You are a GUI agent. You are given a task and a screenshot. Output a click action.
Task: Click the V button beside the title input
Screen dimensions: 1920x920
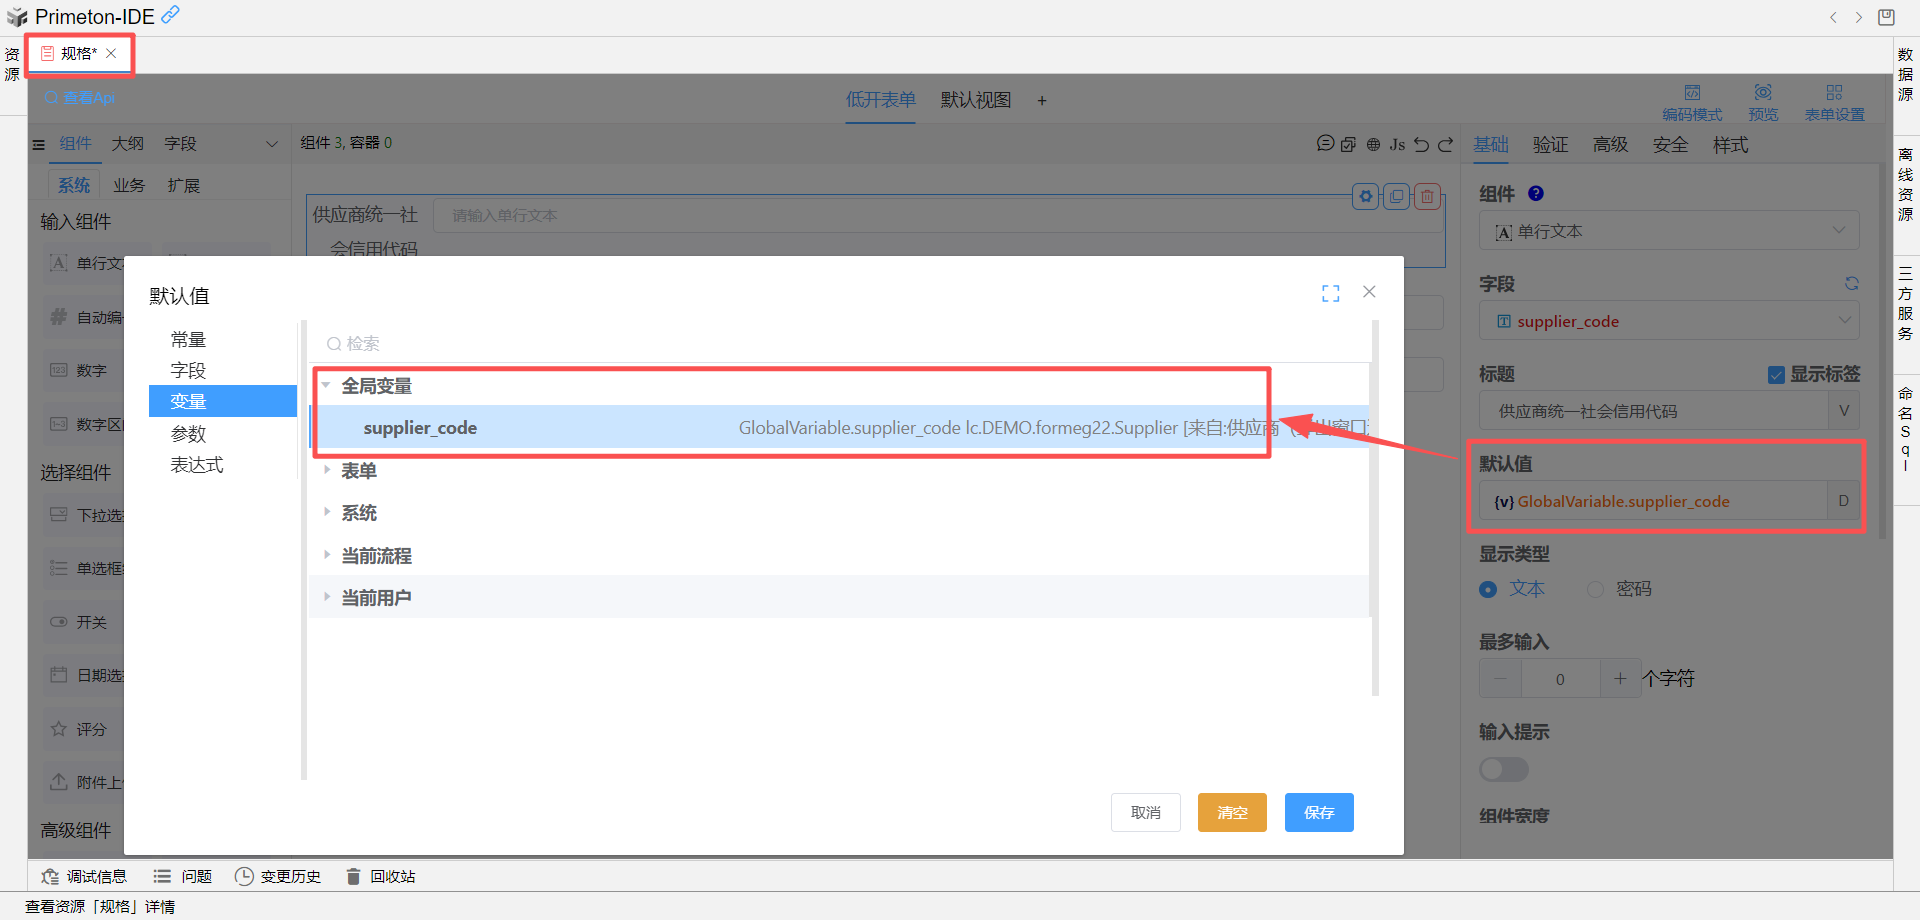(x=1844, y=411)
